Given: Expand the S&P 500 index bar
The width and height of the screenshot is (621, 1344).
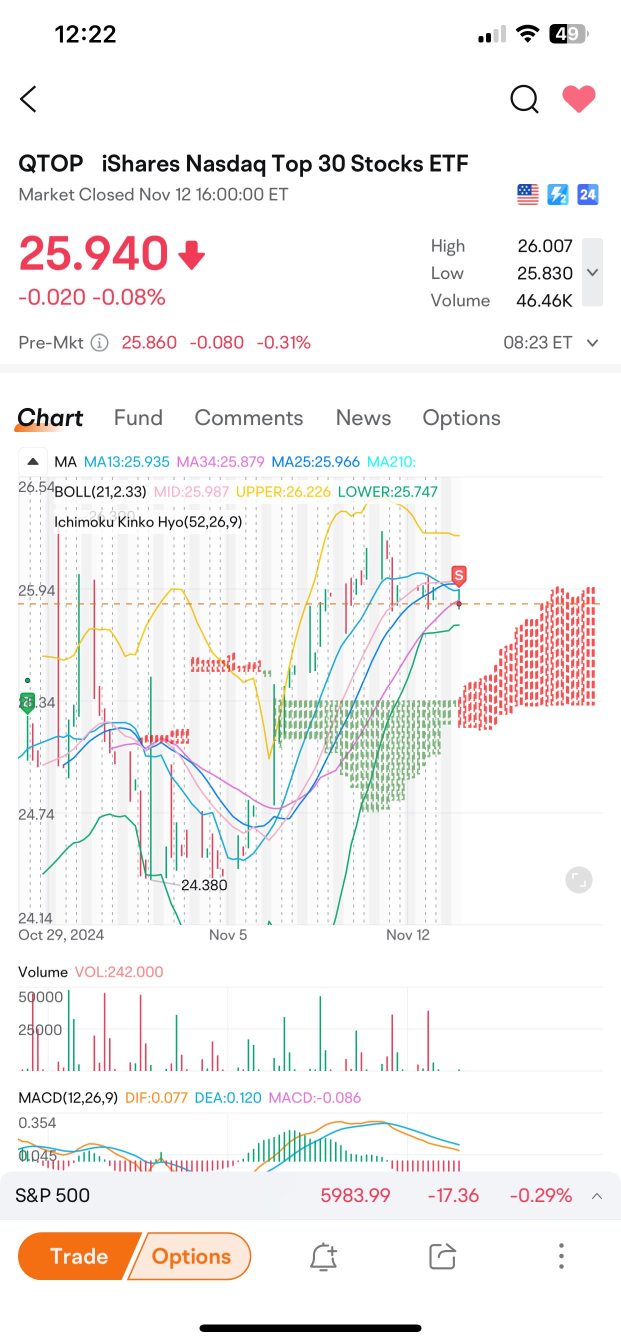Looking at the screenshot, I should 597,1195.
